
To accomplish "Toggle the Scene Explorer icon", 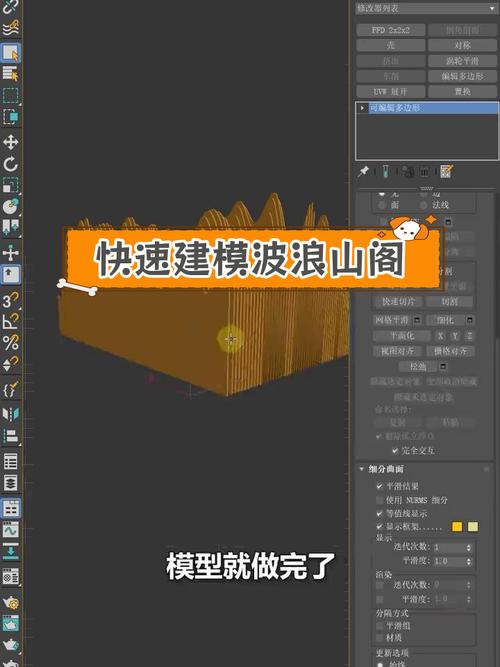I will tap(11, 462).
